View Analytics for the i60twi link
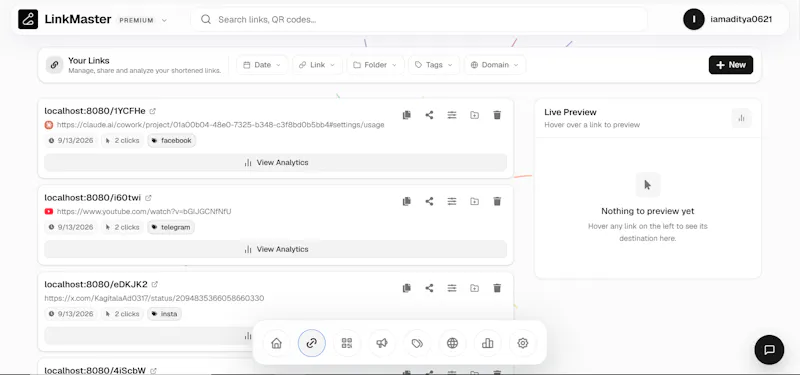The image size is (800, 375). pyautogui.click(x=276, y=249)
